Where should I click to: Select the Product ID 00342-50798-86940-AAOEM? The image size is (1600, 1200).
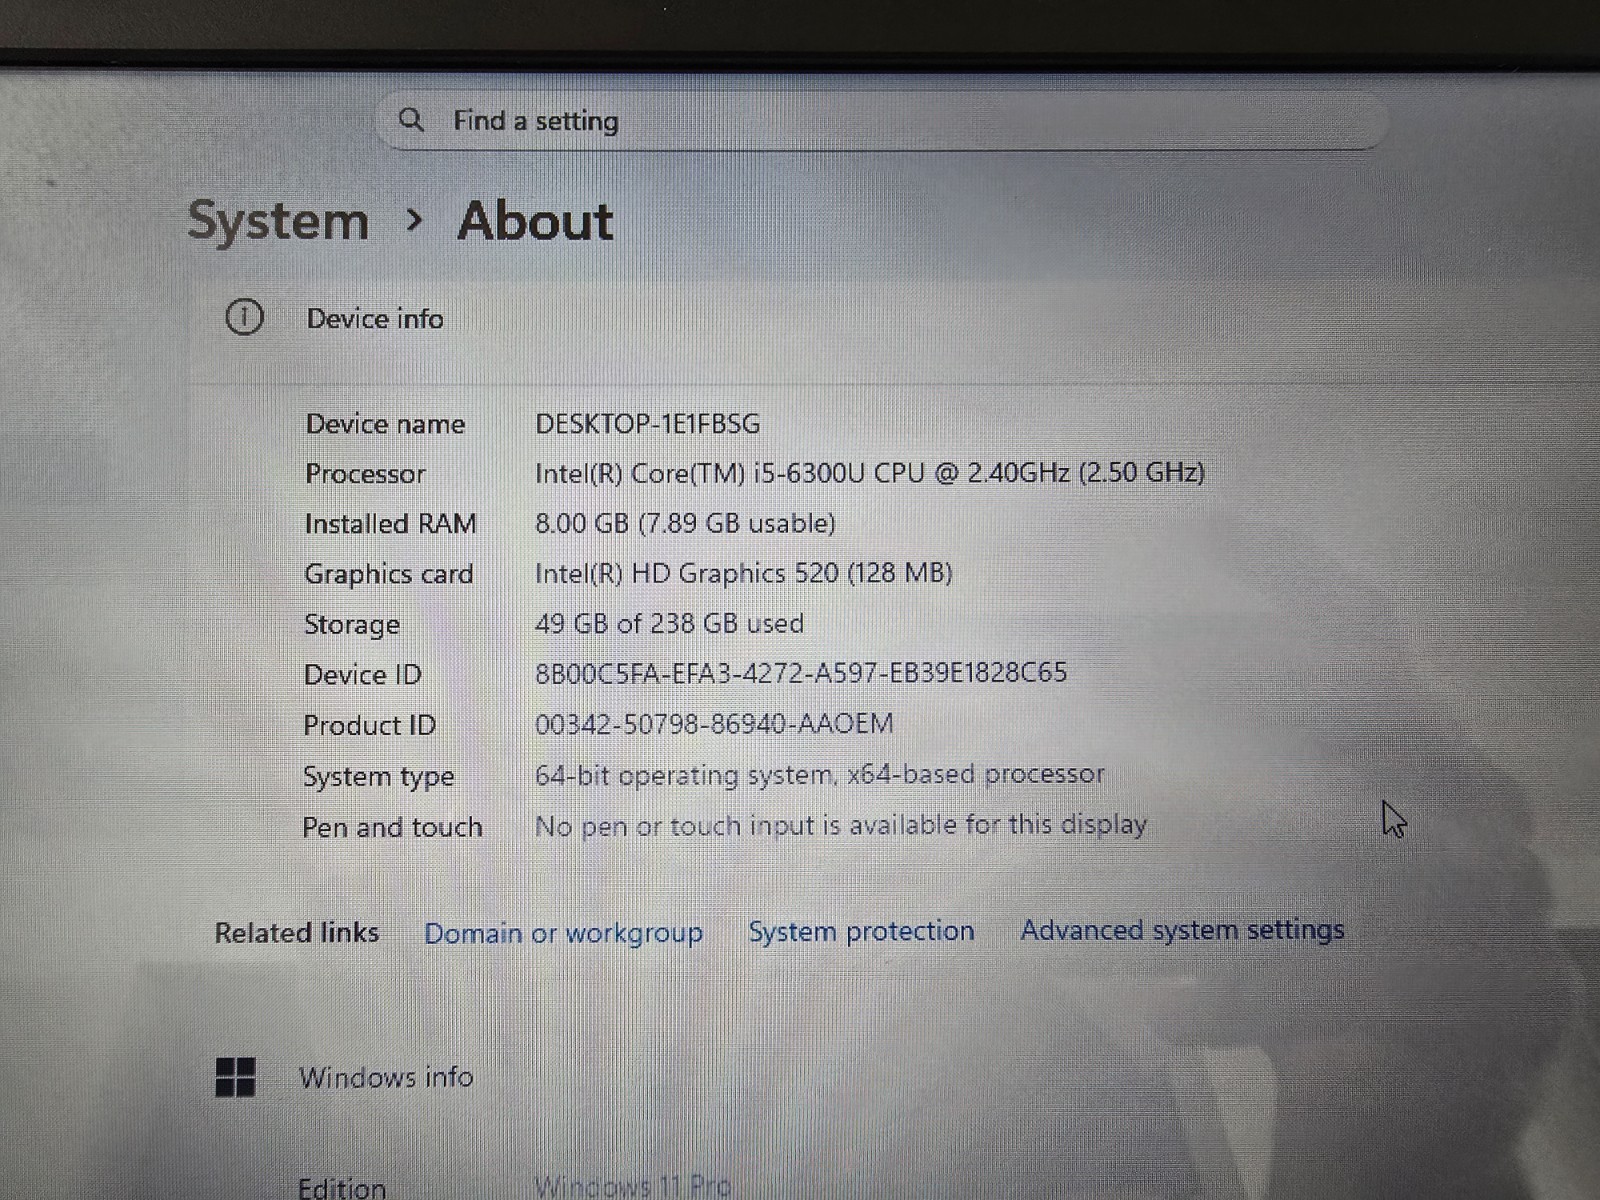(x=714, y=723)
